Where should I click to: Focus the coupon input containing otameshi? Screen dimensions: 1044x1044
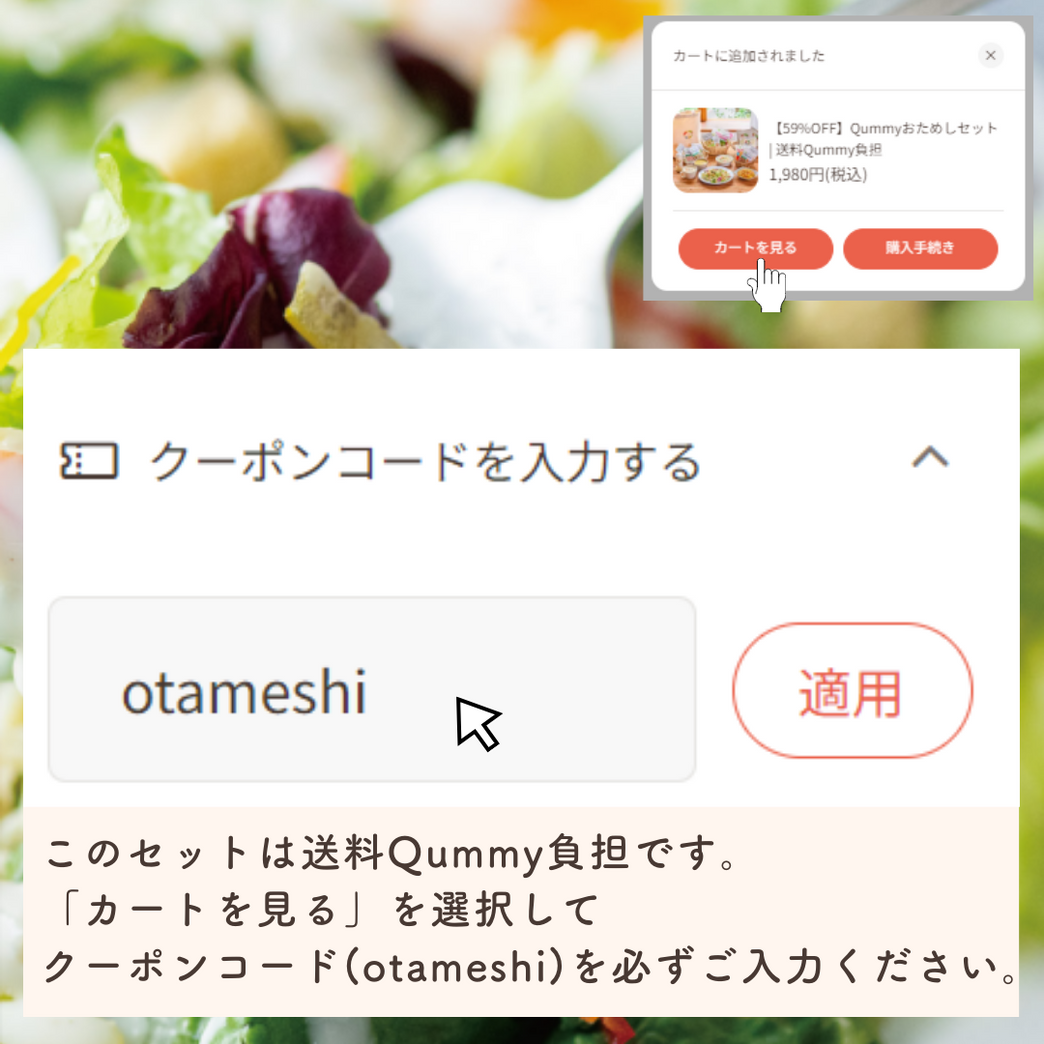(372, 689)
